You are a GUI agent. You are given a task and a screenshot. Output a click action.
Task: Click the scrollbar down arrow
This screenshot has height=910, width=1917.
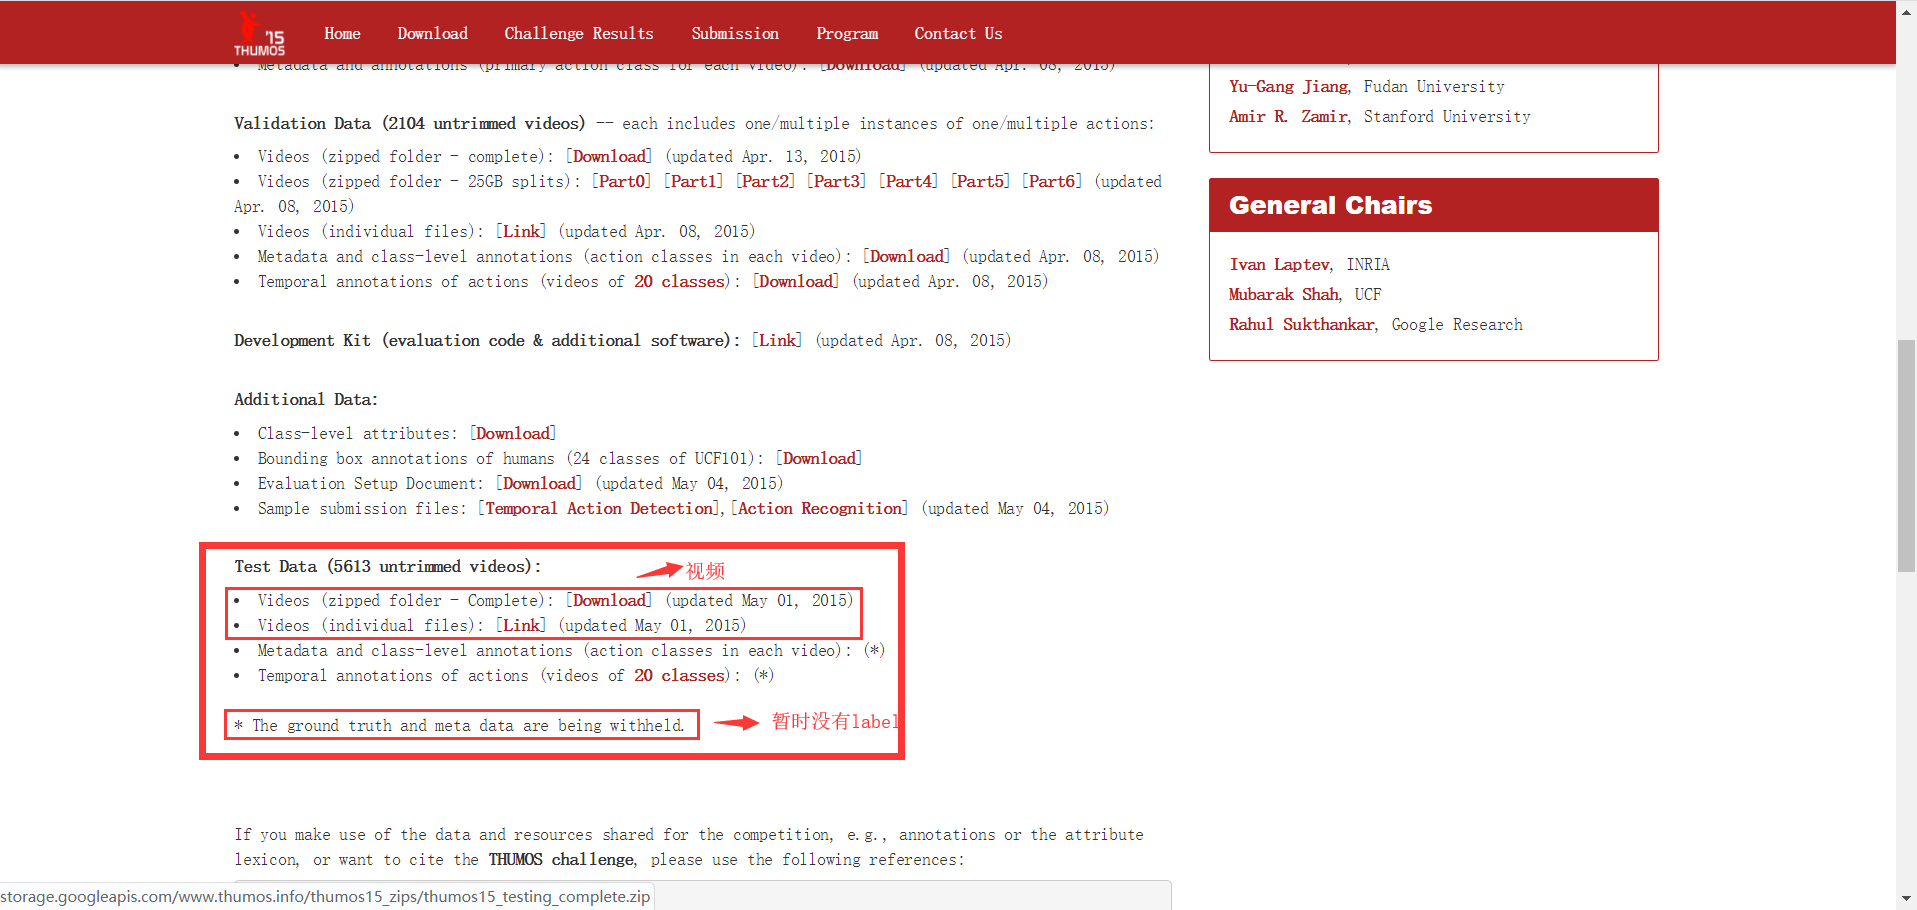tap(1906, 900)
